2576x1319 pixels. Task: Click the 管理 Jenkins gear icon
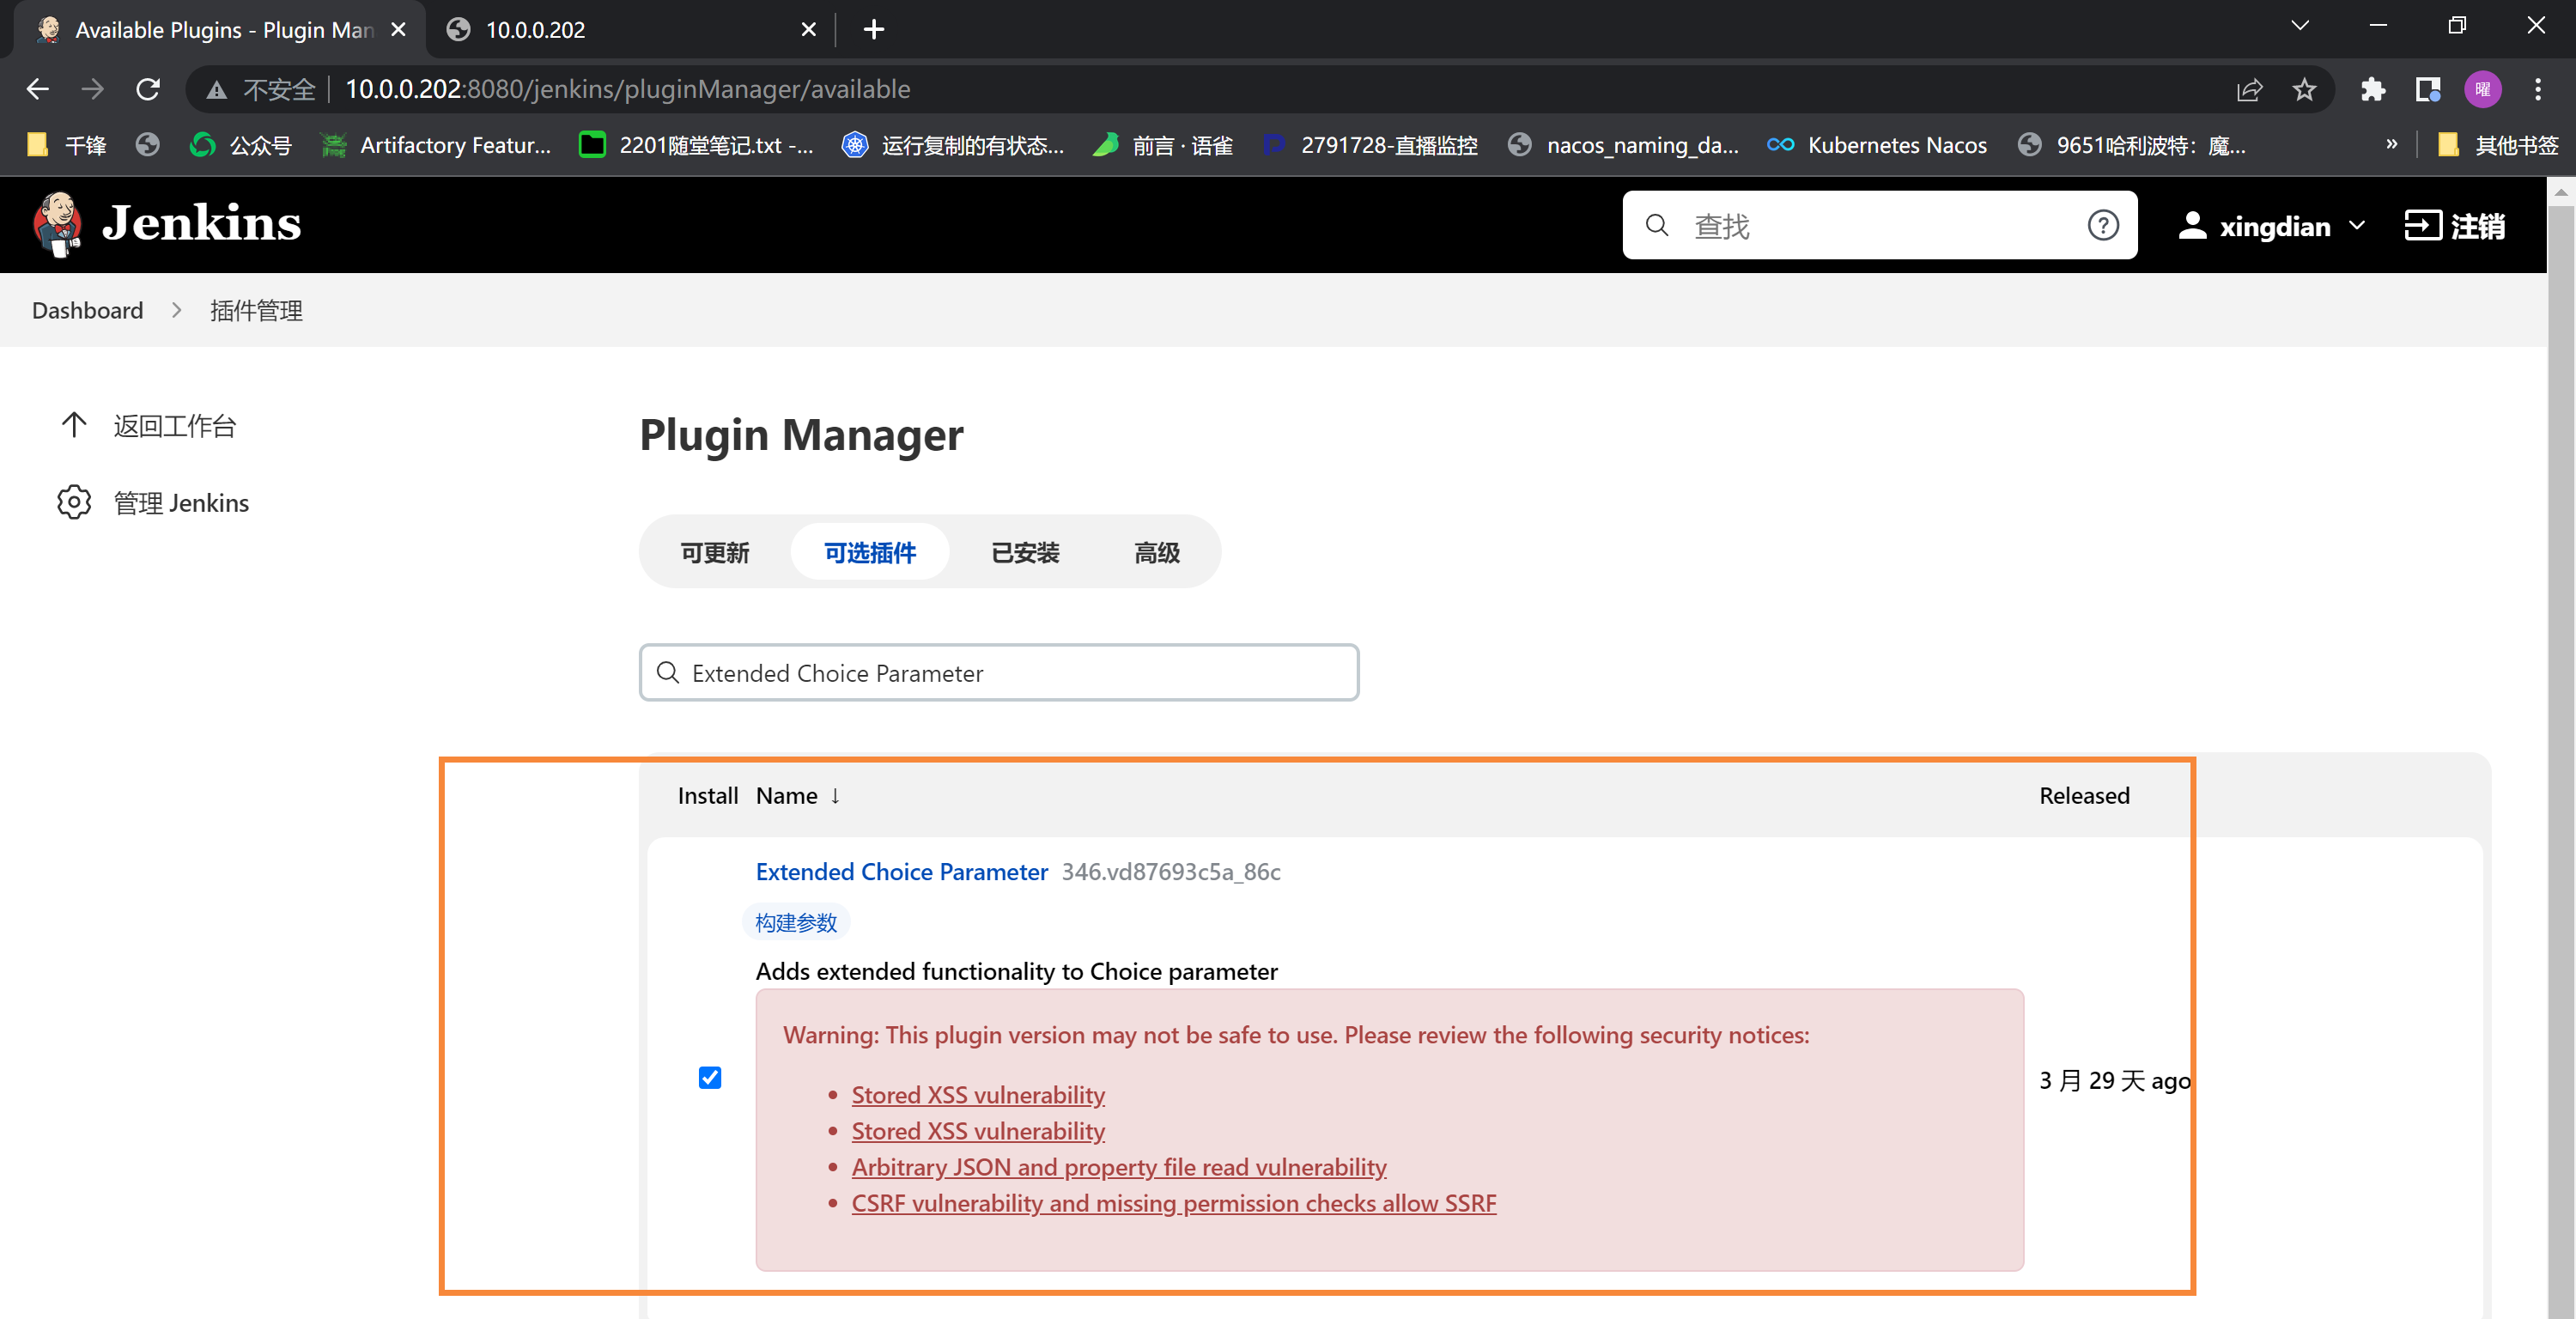click(x=67, y=501)
